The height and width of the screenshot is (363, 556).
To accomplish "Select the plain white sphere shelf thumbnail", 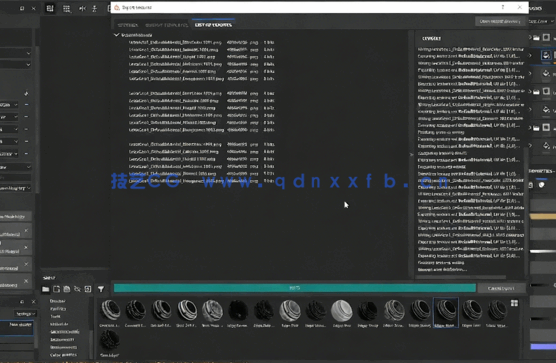I will tap(341, 310).
